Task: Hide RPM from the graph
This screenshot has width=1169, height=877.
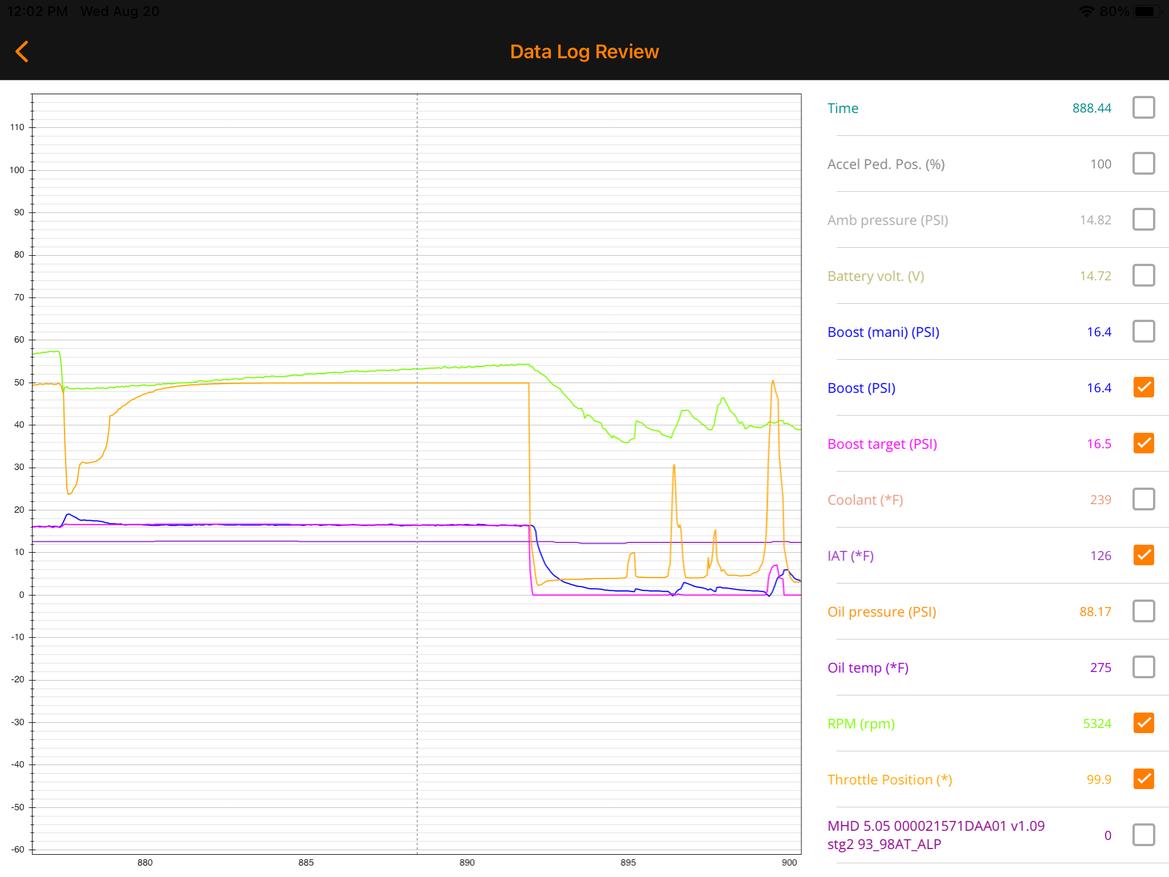Action: point(1143,723)
